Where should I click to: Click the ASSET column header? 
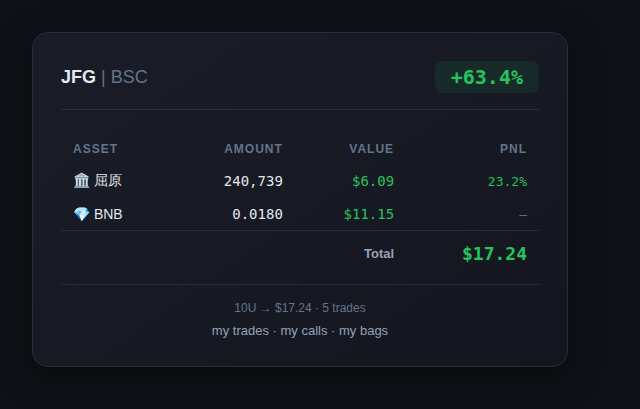coord(95,149)
